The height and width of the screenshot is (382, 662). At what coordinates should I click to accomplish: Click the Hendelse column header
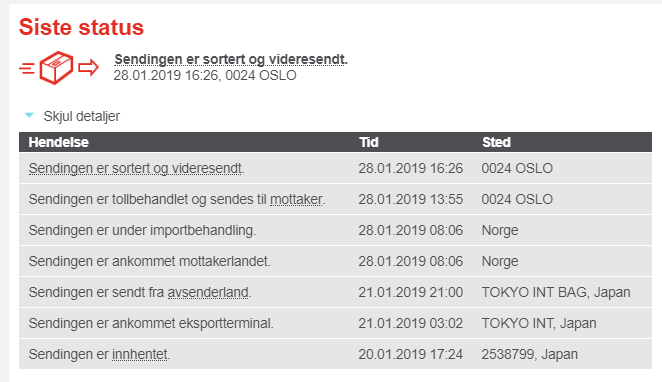[x=59, y=142]
